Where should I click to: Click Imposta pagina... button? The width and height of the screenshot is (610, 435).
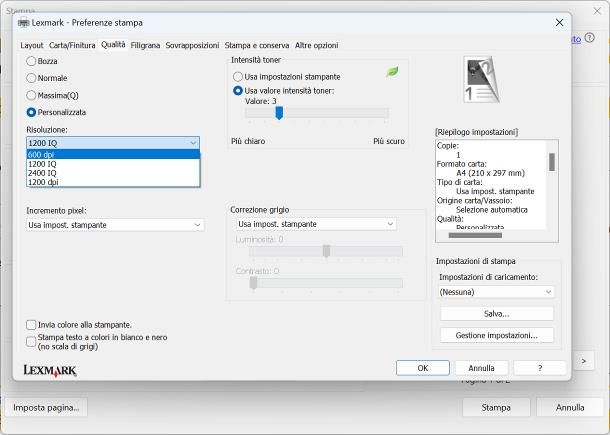pyautogui.click(x=46, y=407)
